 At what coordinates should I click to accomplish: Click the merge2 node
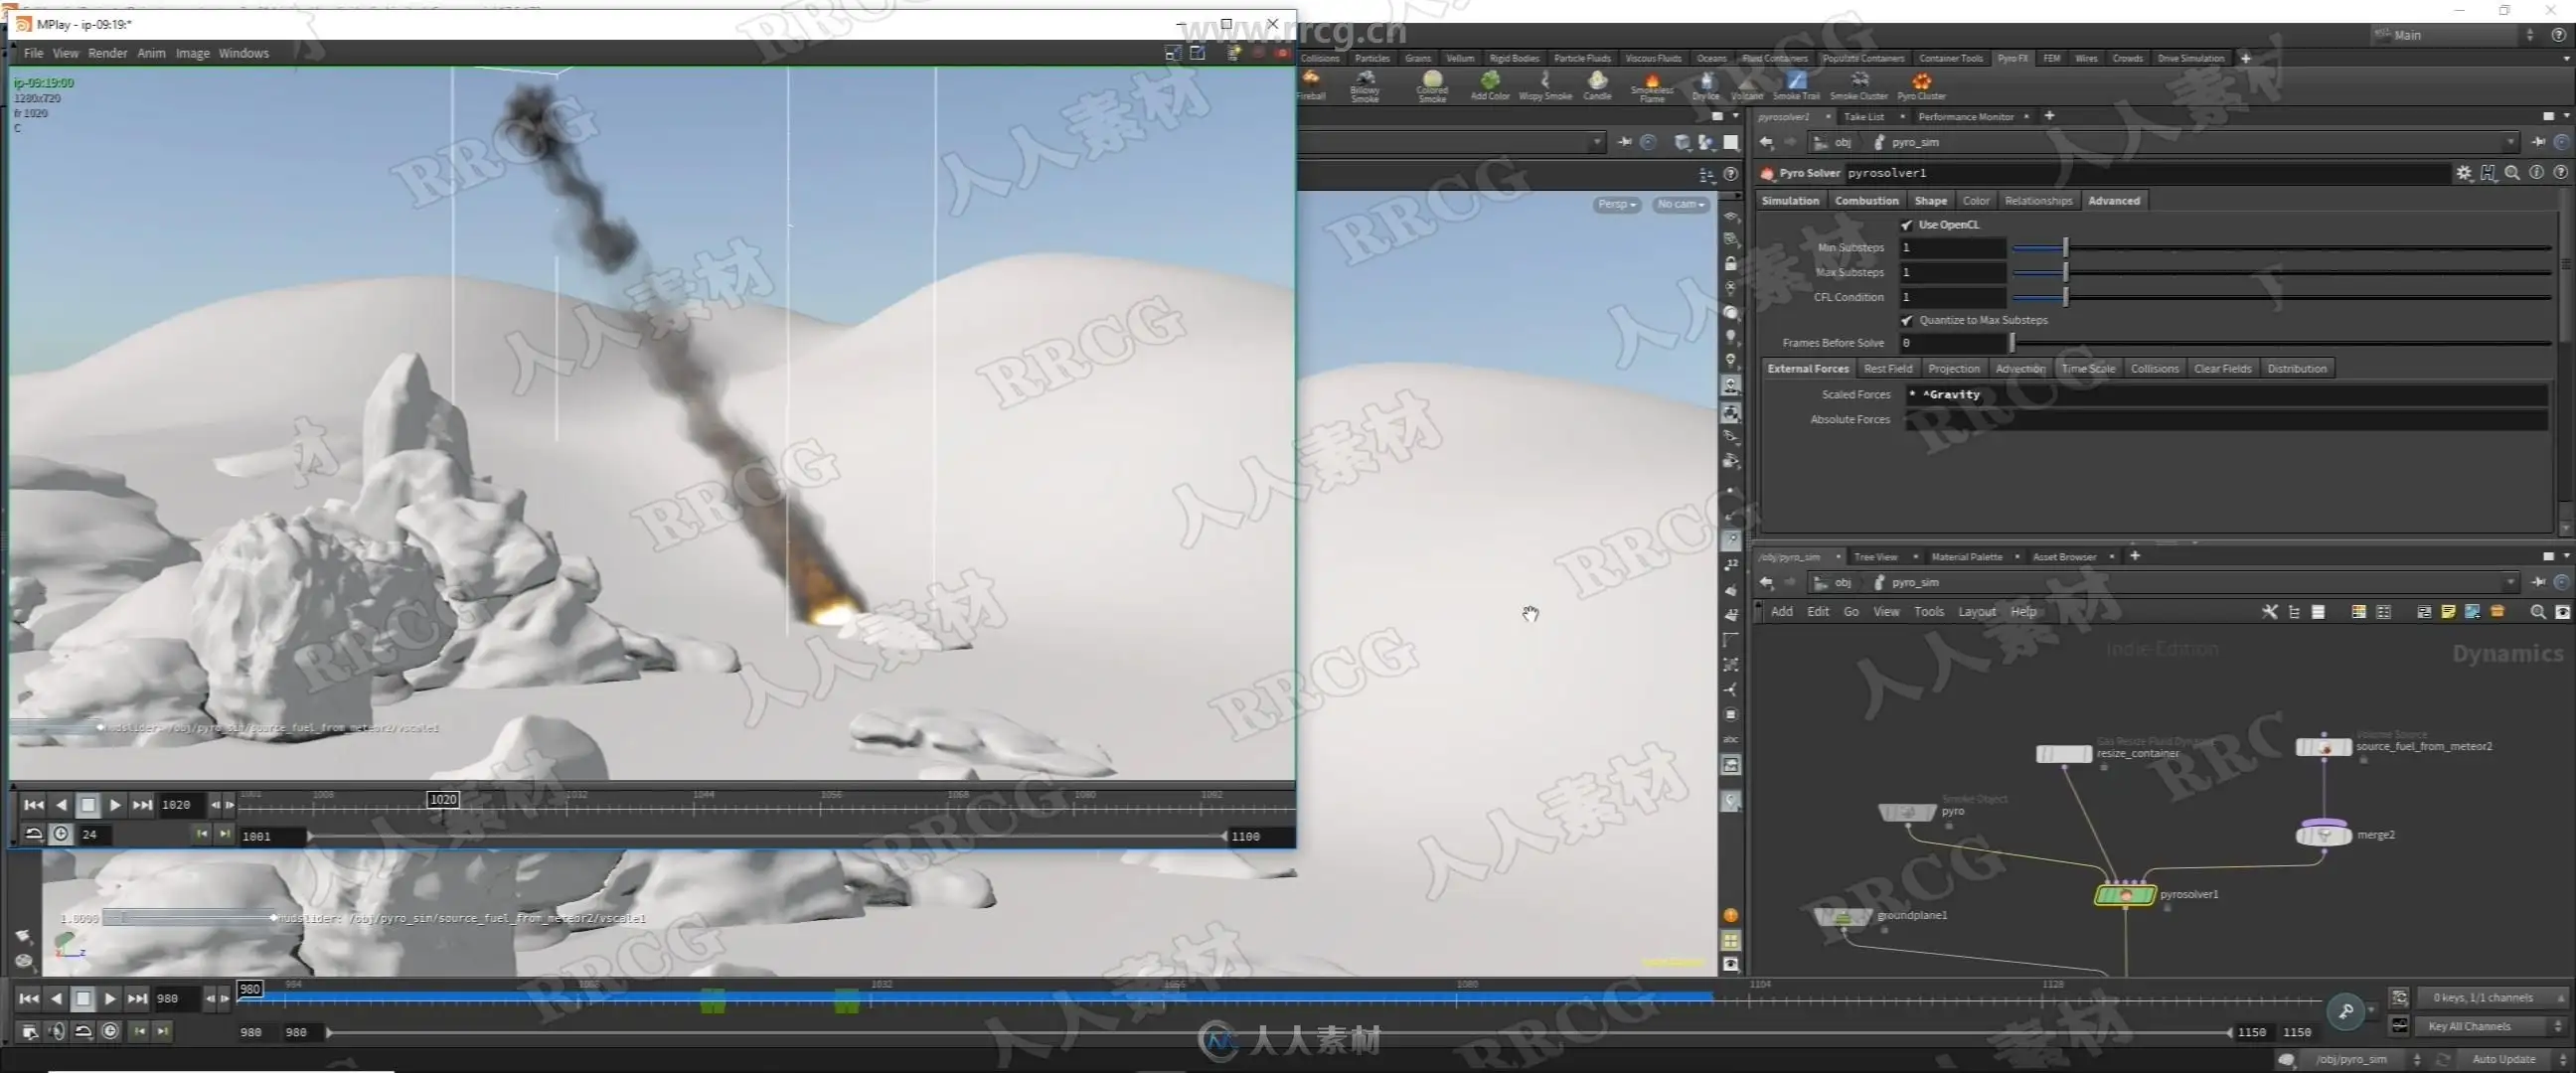pos(2323,835)
